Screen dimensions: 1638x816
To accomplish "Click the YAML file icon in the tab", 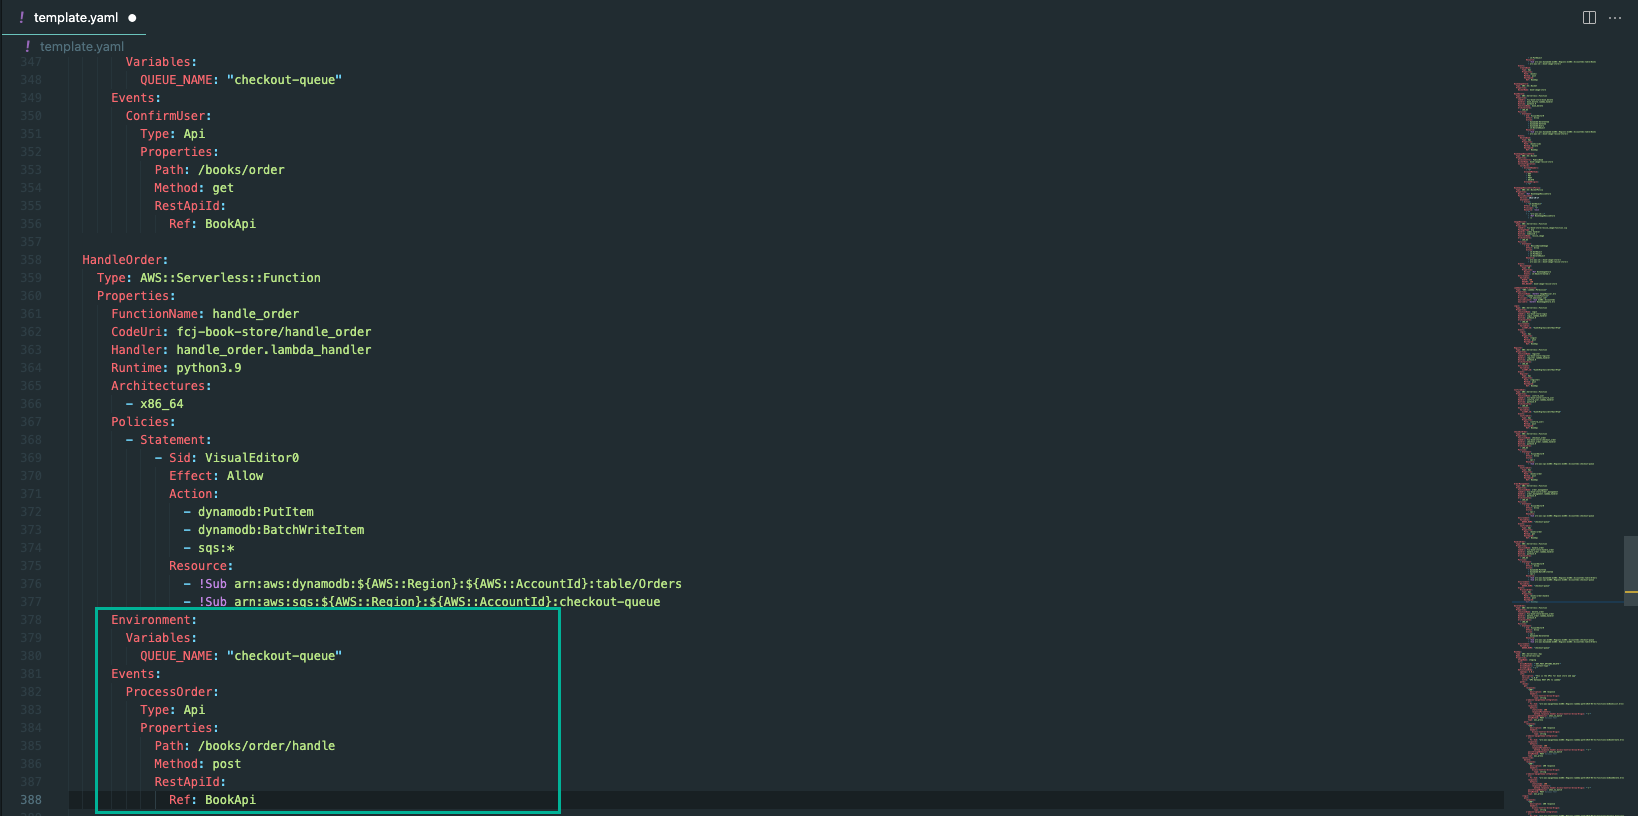I will (x=21, y=18).
